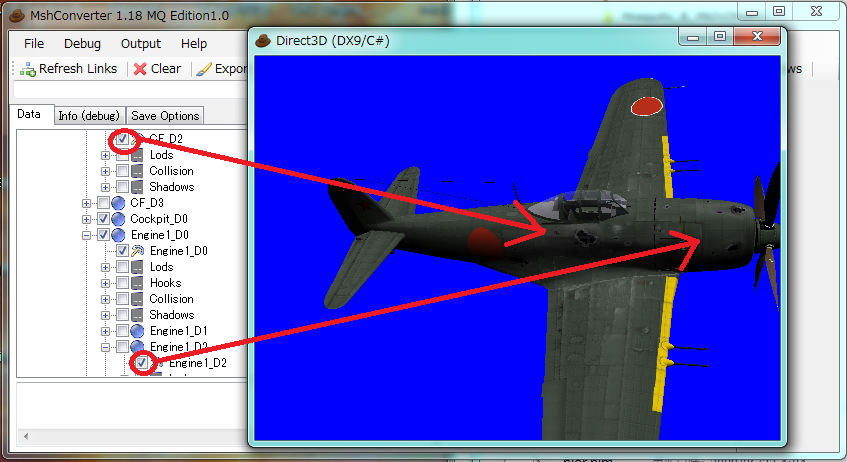This screenshot has width=847, height=462.
Task: Maximize the Direct3D window
Action: [720, 37]
